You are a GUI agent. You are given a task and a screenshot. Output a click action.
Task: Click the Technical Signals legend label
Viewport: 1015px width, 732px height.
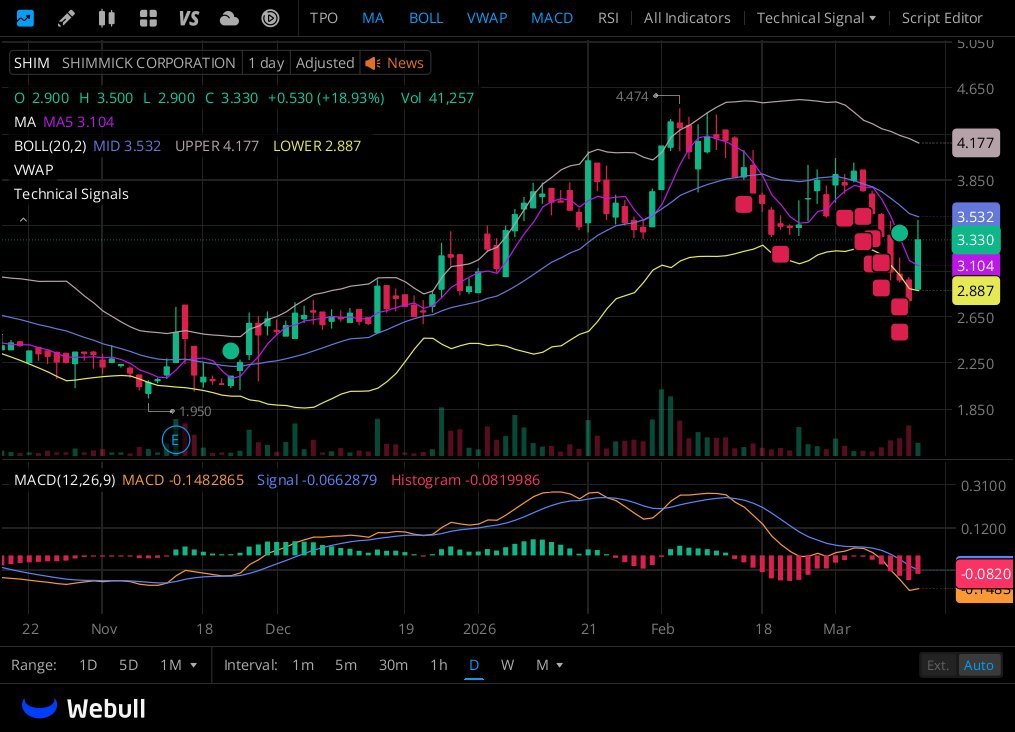[71, 194]
